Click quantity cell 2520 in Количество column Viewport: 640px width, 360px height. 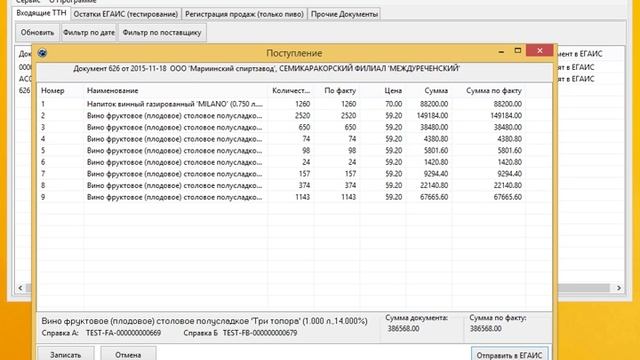(302, 116)
